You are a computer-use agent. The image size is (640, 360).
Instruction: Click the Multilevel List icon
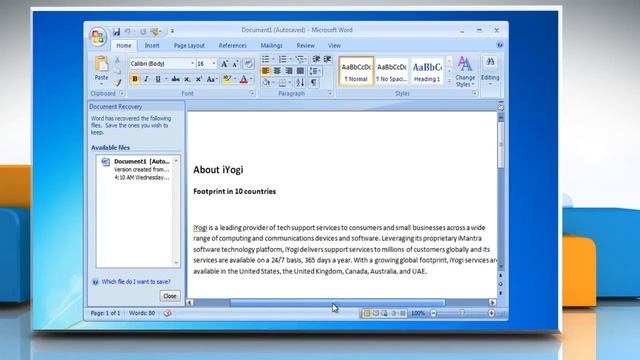coord(300,60)
